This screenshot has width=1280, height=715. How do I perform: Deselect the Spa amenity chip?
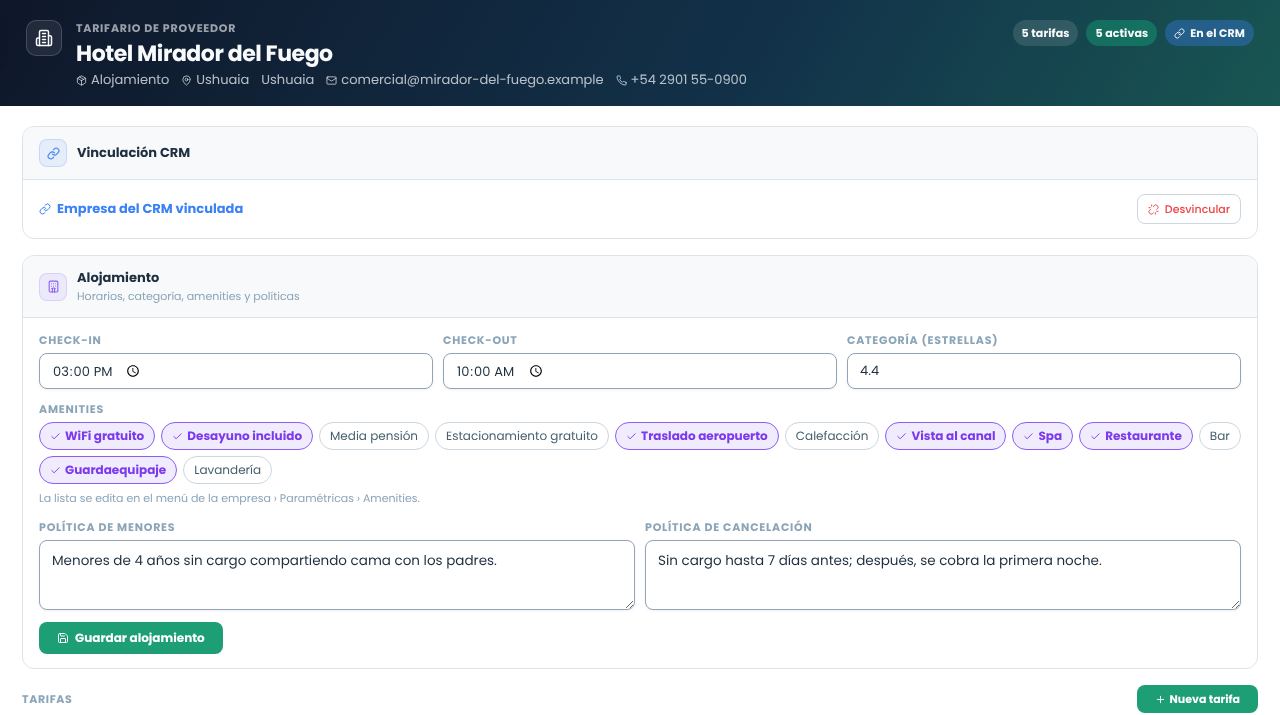point(1043,436)
